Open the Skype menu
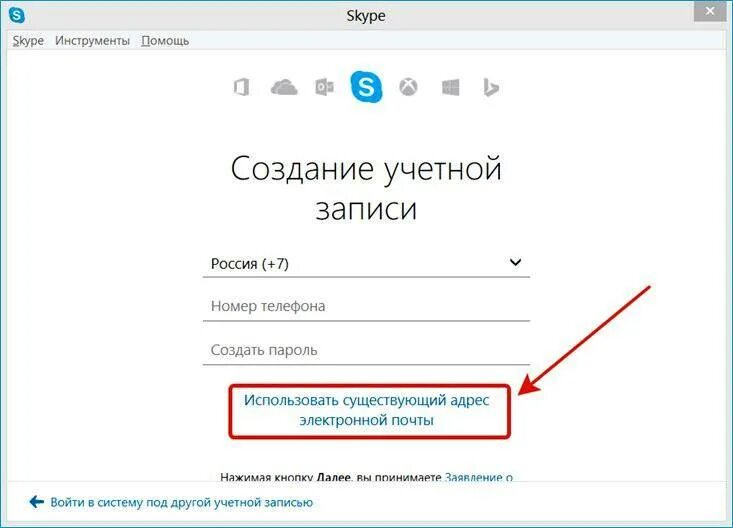 pyautogui.click(x=28, y=41)
